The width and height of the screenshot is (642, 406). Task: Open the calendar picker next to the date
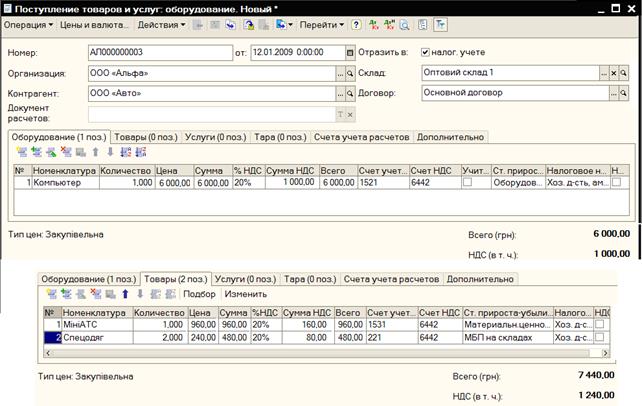tap(350, 52)
